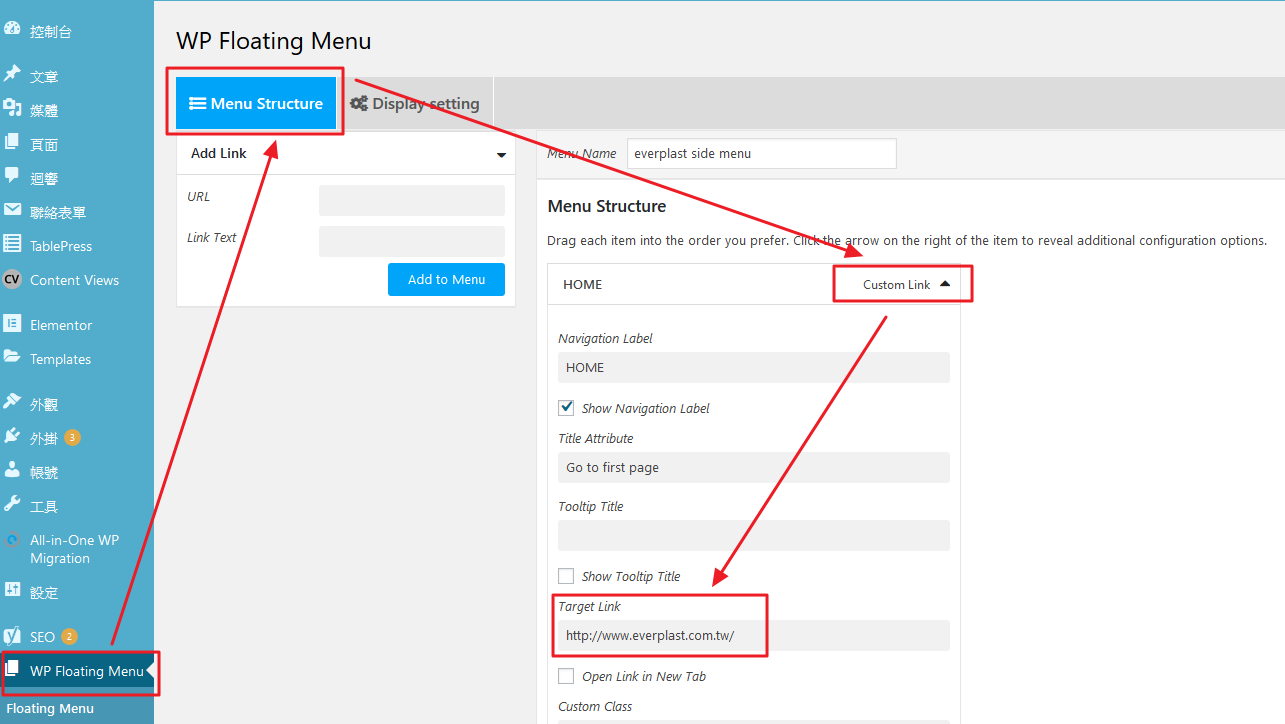Click the media icon beside 媒體
Viewport: 1285px width, 724px height.
(x=12, y=108)
